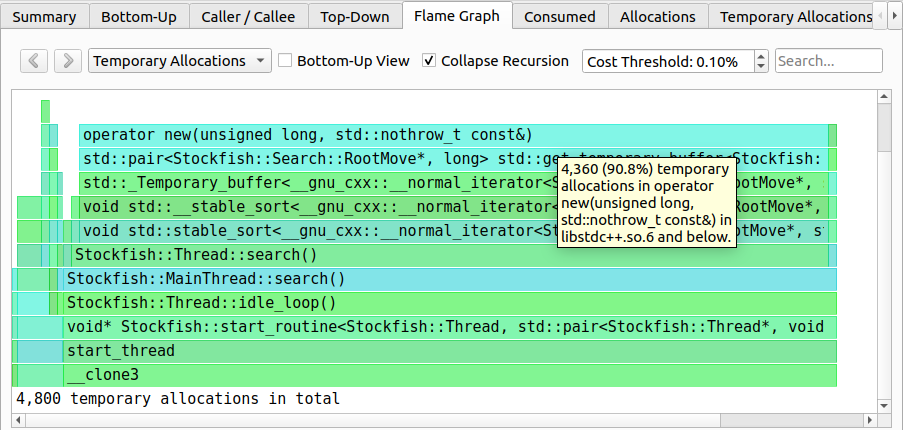Select the Stockfish::Thread::search() frame

(x=450, y=255)
